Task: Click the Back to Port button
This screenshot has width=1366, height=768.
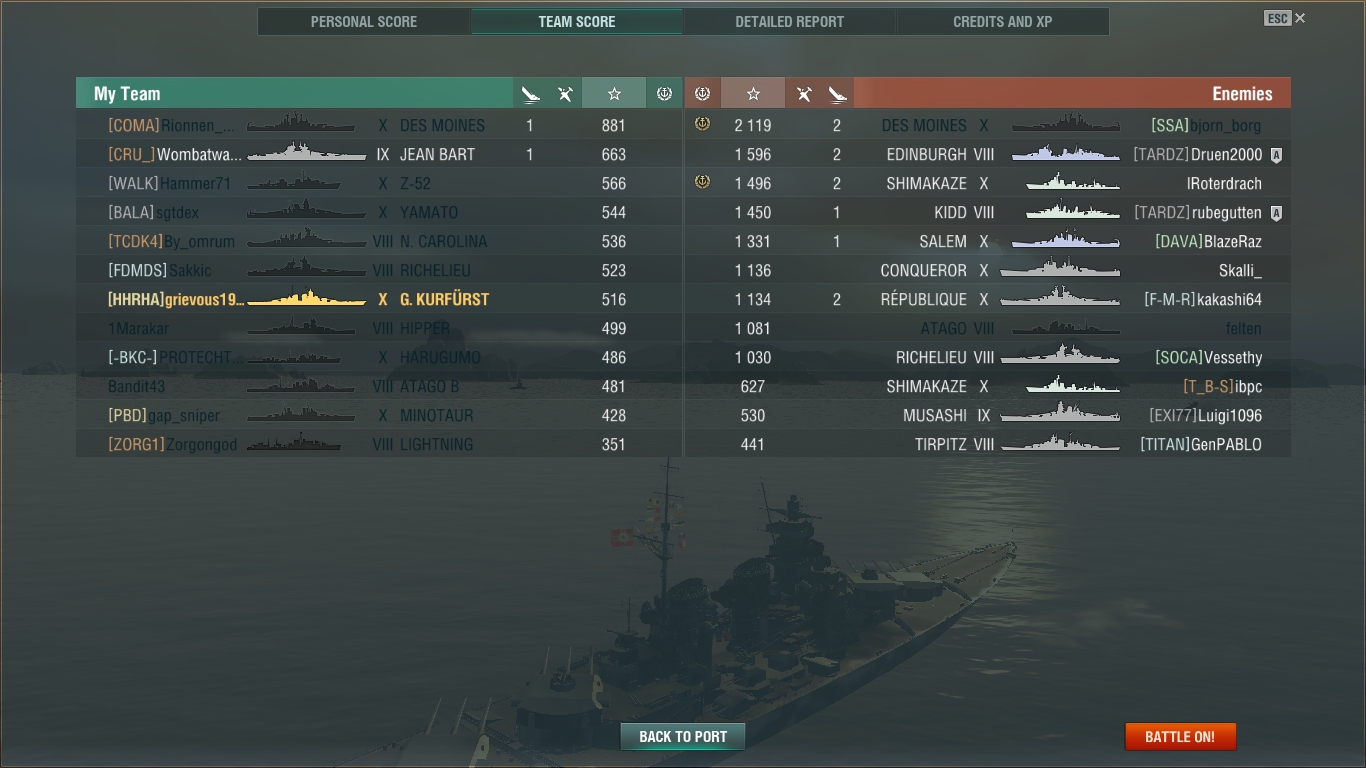Action: click(x=683, y=737)
